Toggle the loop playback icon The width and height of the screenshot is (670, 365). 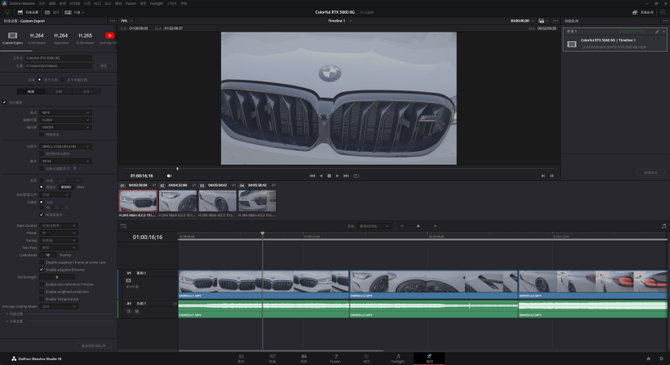pos(356,176)
